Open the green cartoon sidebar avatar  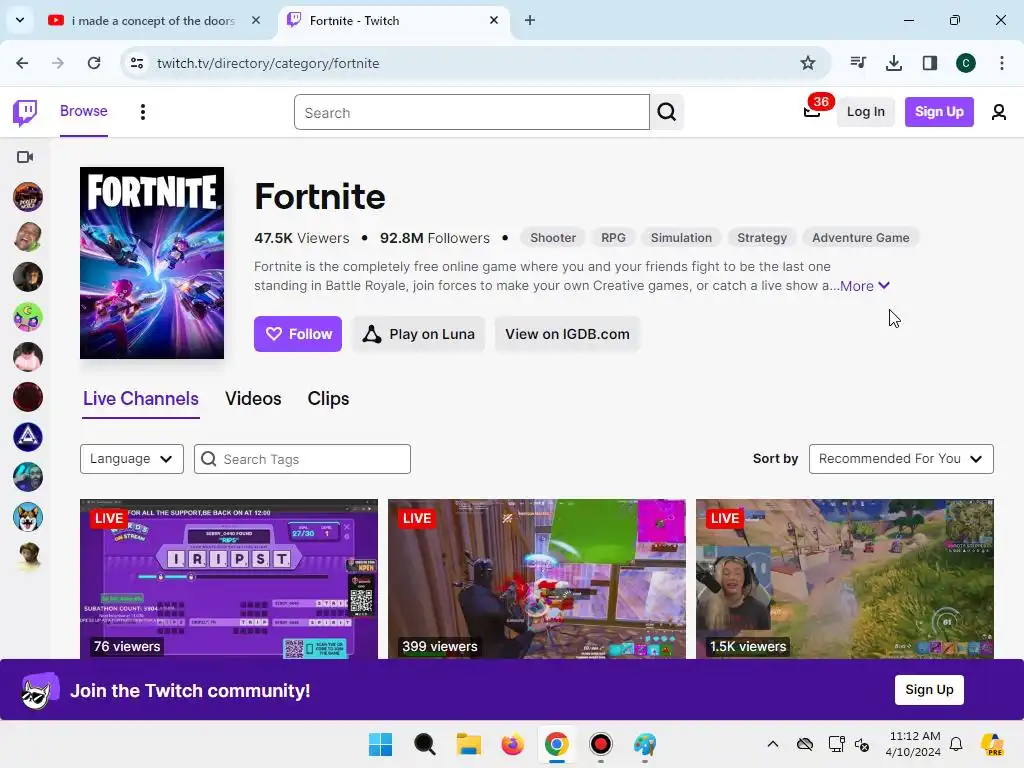point(28,317)
